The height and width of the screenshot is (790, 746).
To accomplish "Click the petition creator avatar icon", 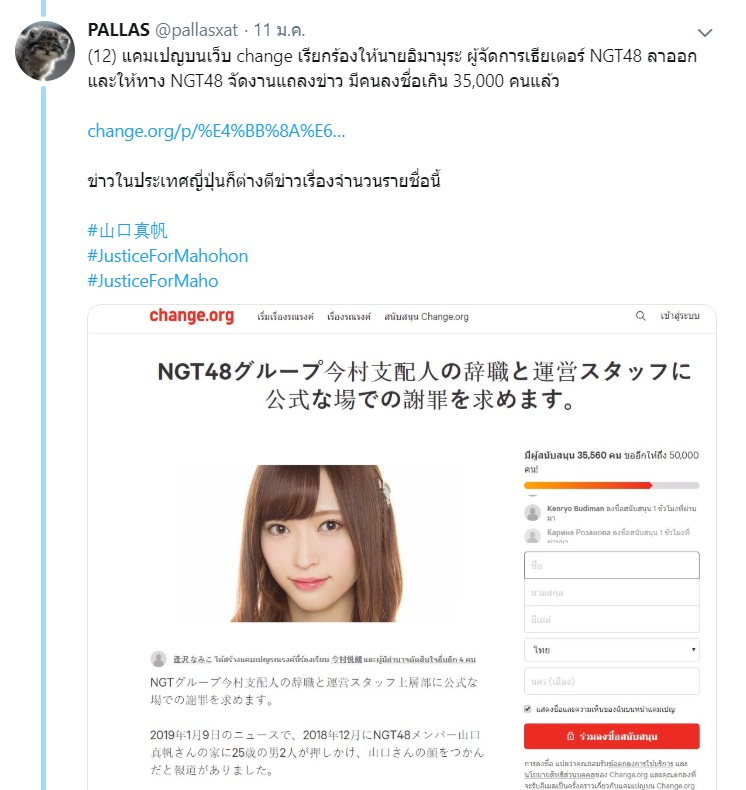I will coord(158,659).
